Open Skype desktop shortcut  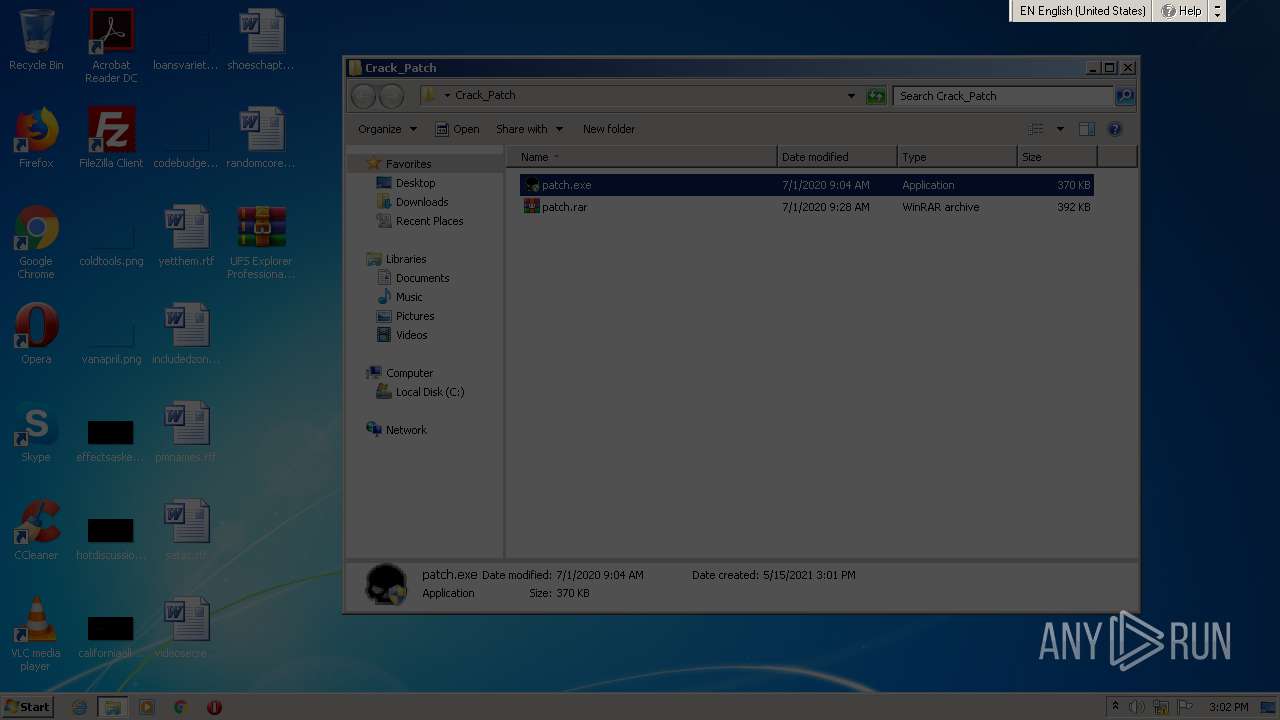(x=36, y=432)
